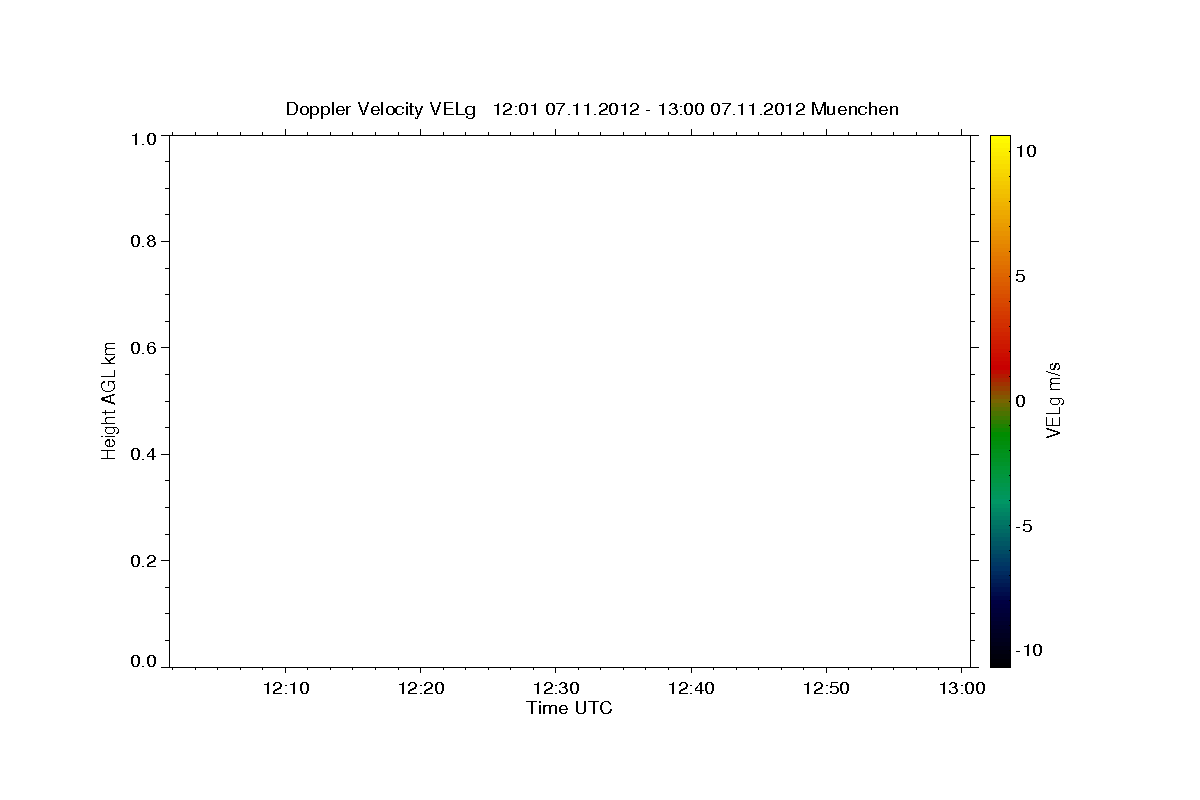1200x800 pixels.
Task: Click the colorbar value 0 label
Action: coord(1020,401)
